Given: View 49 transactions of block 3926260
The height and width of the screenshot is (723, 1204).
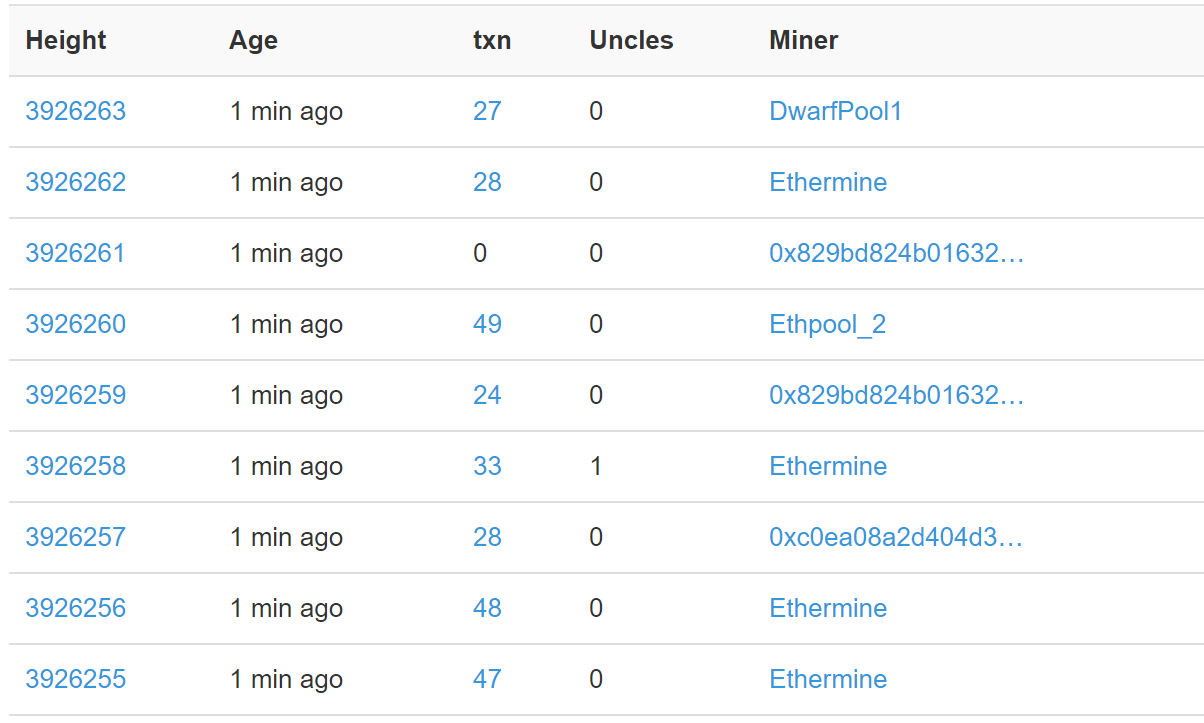Looking at the screenshot, I should coord(487,324).
